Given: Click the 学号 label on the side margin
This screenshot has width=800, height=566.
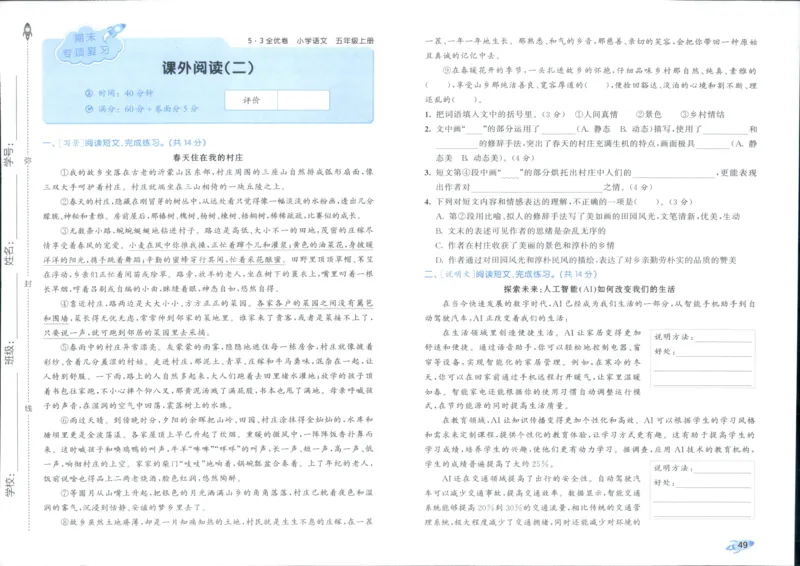Looking at the screenshot, I should pos(10,155).
